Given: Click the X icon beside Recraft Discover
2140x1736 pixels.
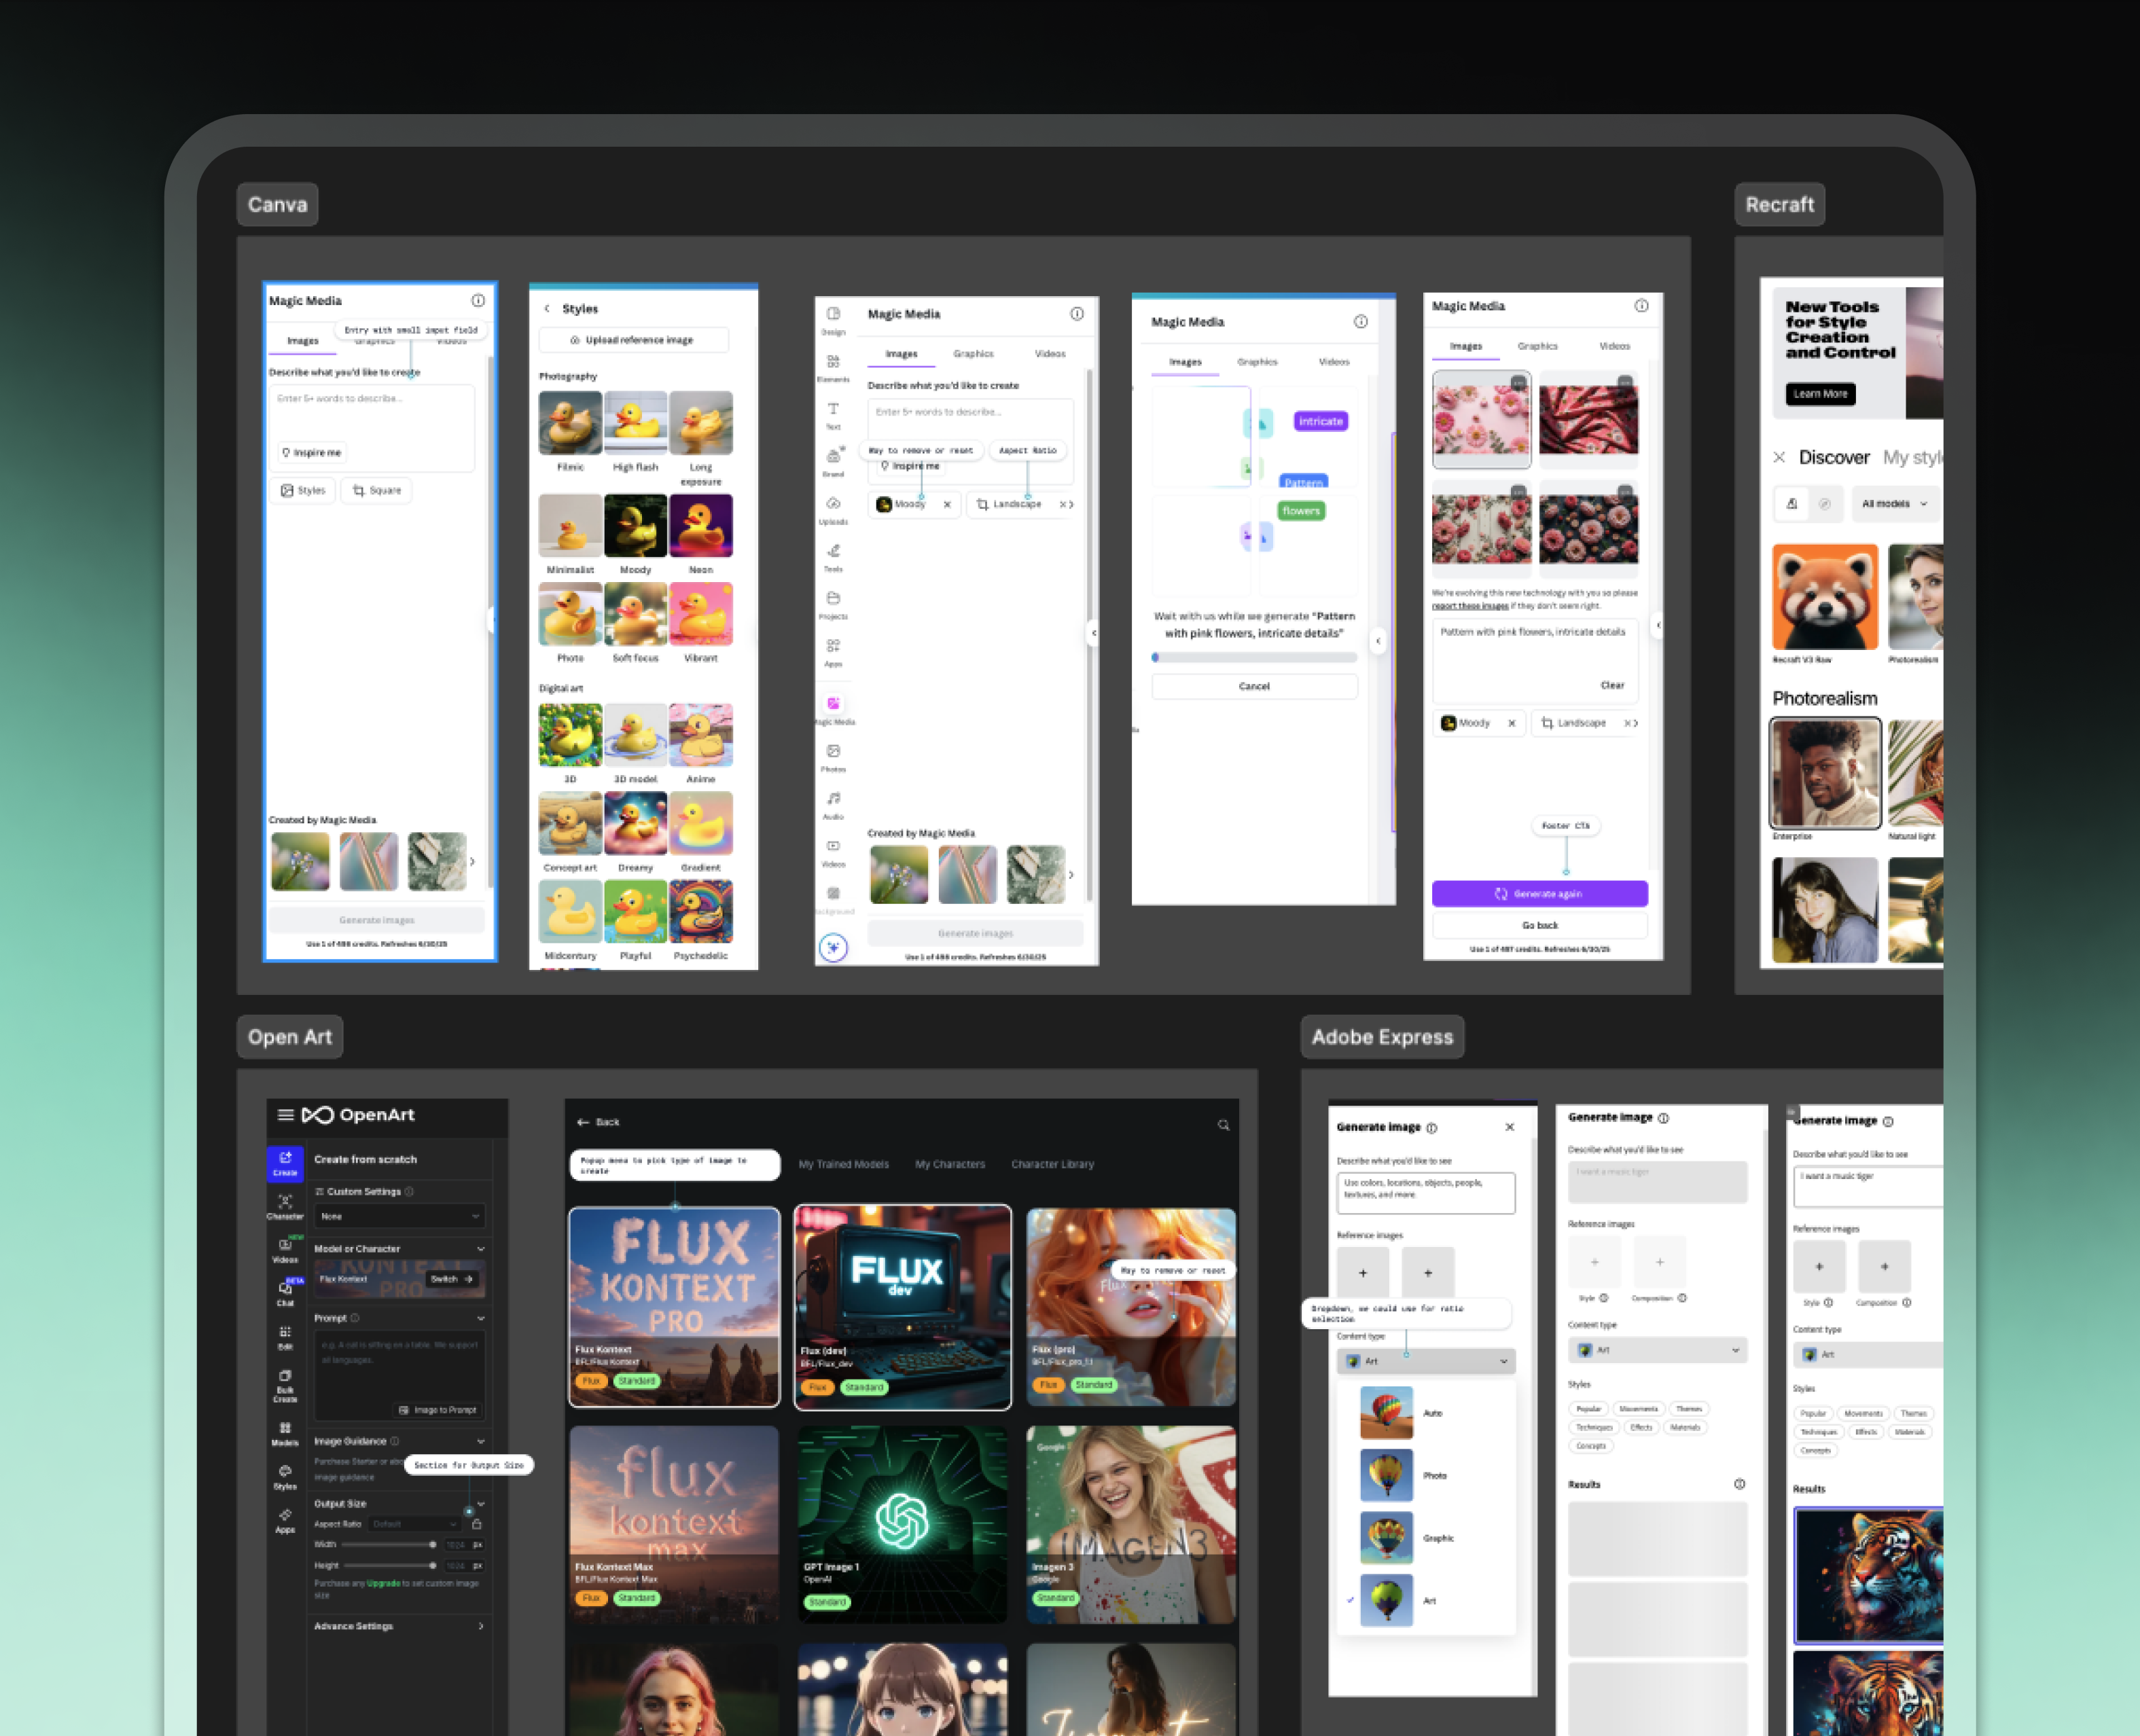Looking at the screenshot, I should (1778, 457).
